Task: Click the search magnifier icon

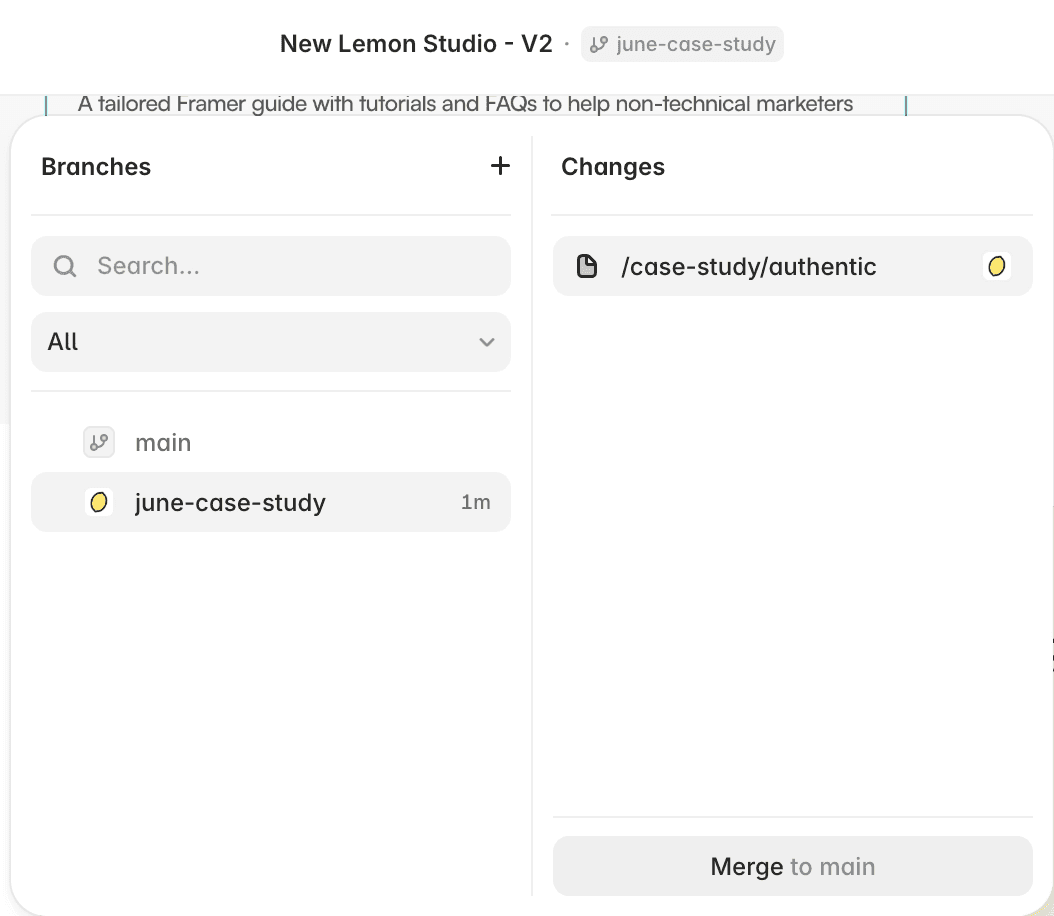Action: pyautogui.click(x=65, y=266)
